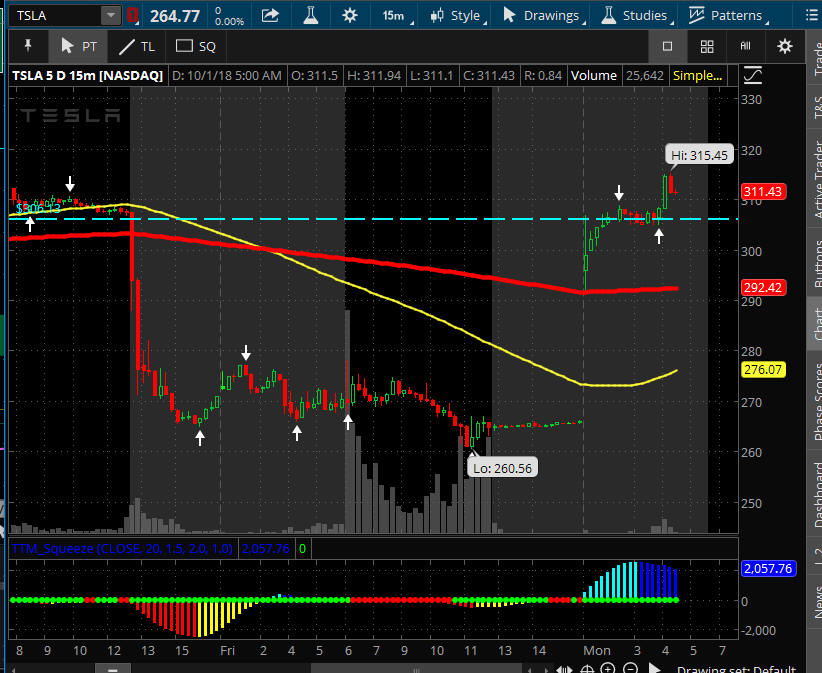The image size is (822, 673).
Task: Click the Drawings button
Action: pyautogui.click(x=541, y=15)
